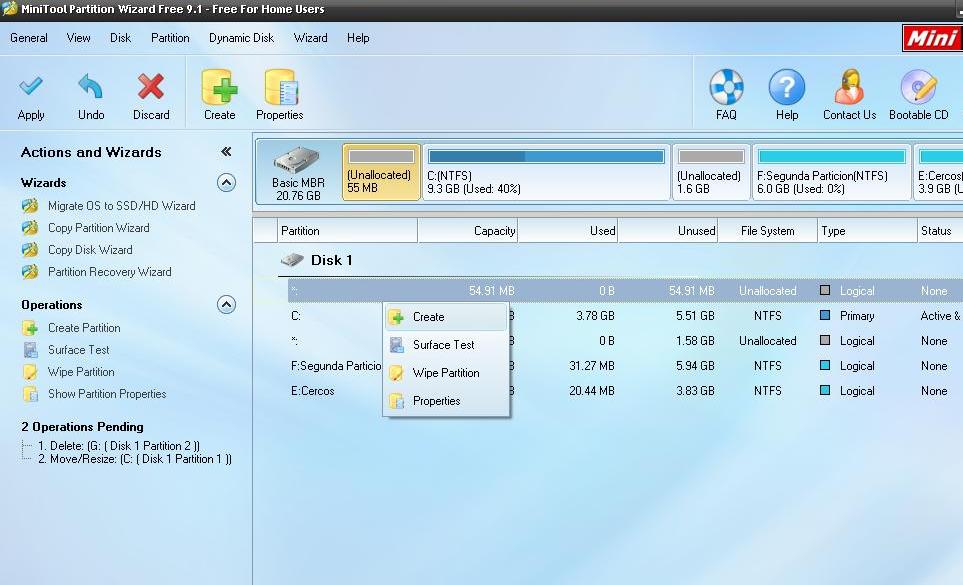Image resolution: width=963 pixels, height=585 pixels.
Task: Click the Show Partition Properties link
Action: 107,394
